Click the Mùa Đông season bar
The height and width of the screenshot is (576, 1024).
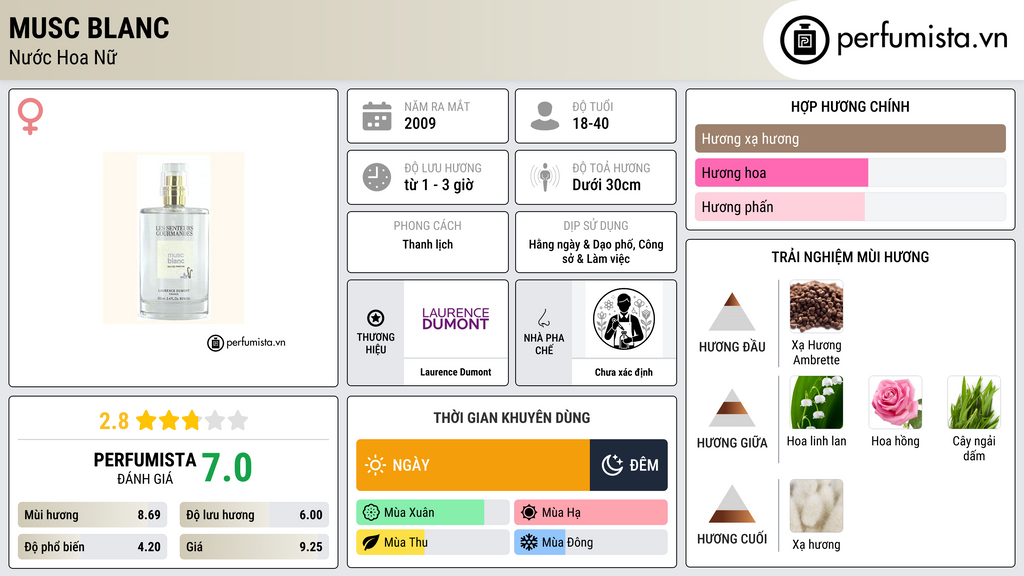[x=590, y=542]
